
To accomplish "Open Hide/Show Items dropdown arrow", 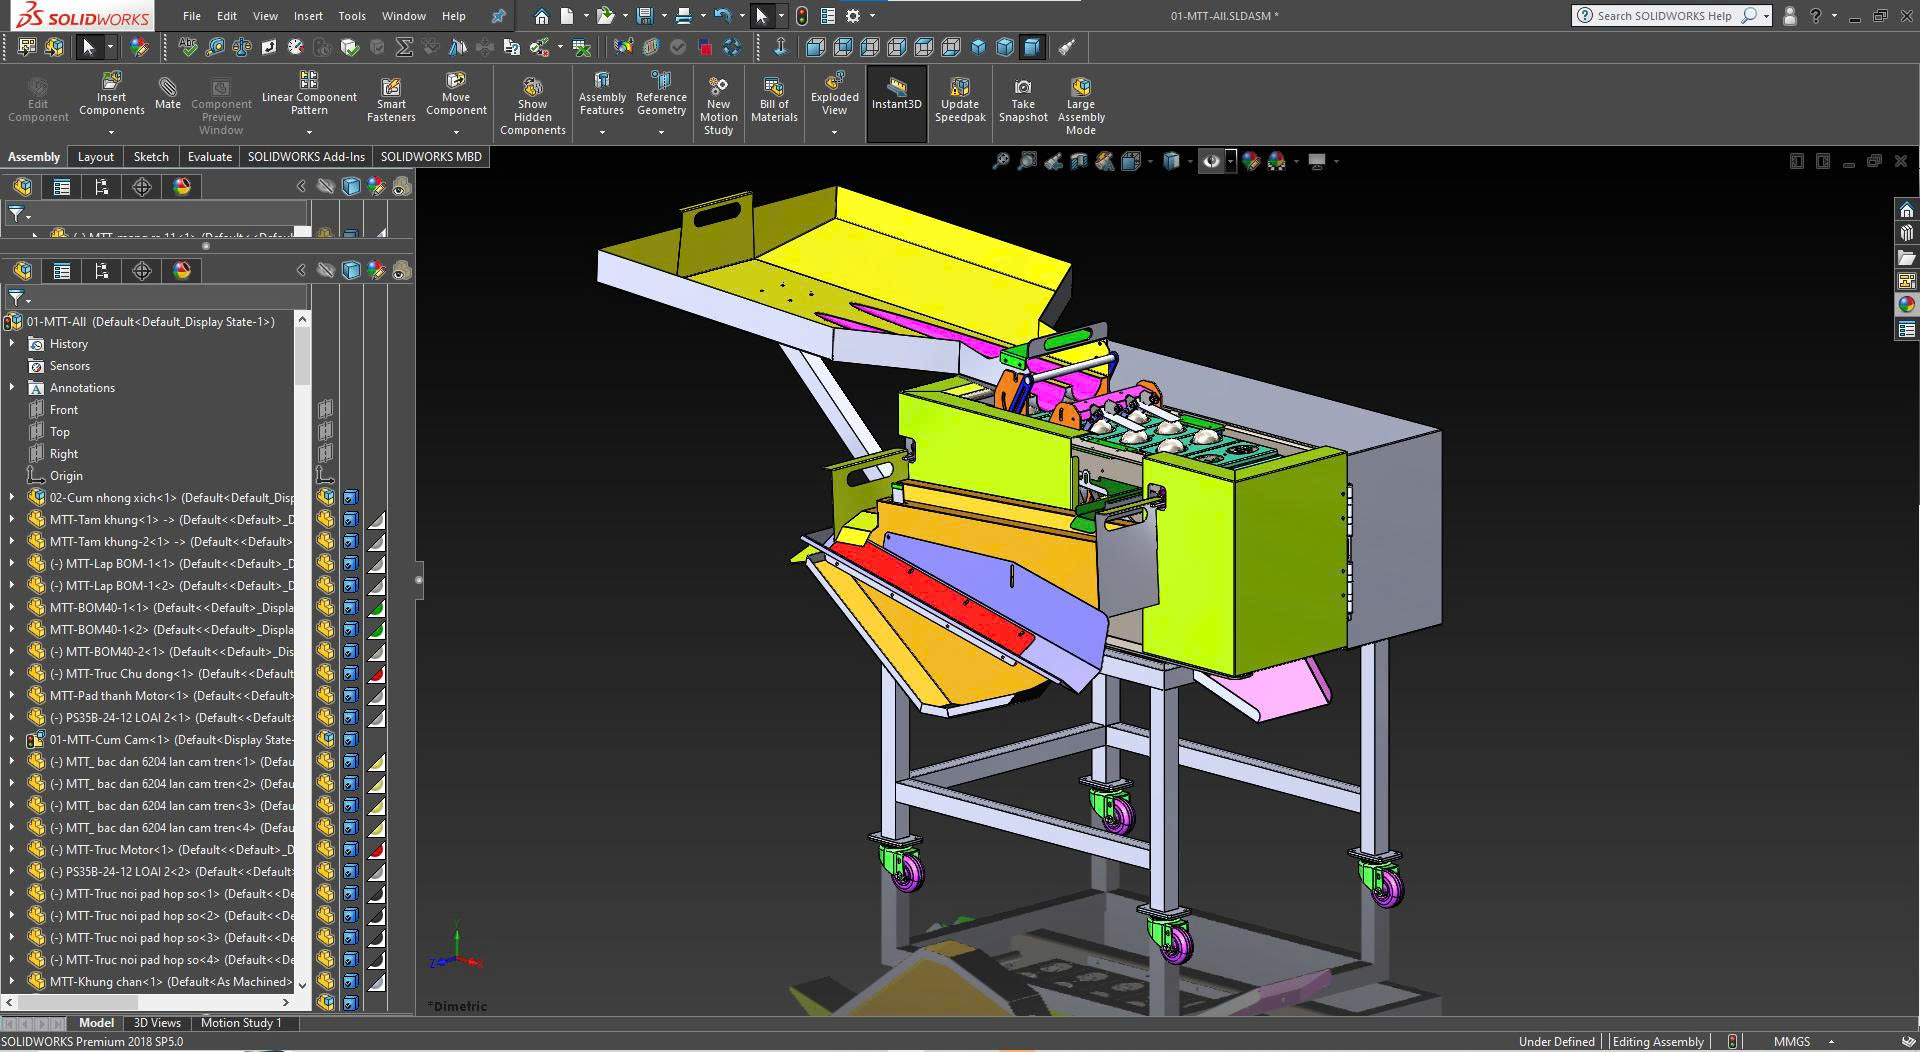I will pos(1230,161).
